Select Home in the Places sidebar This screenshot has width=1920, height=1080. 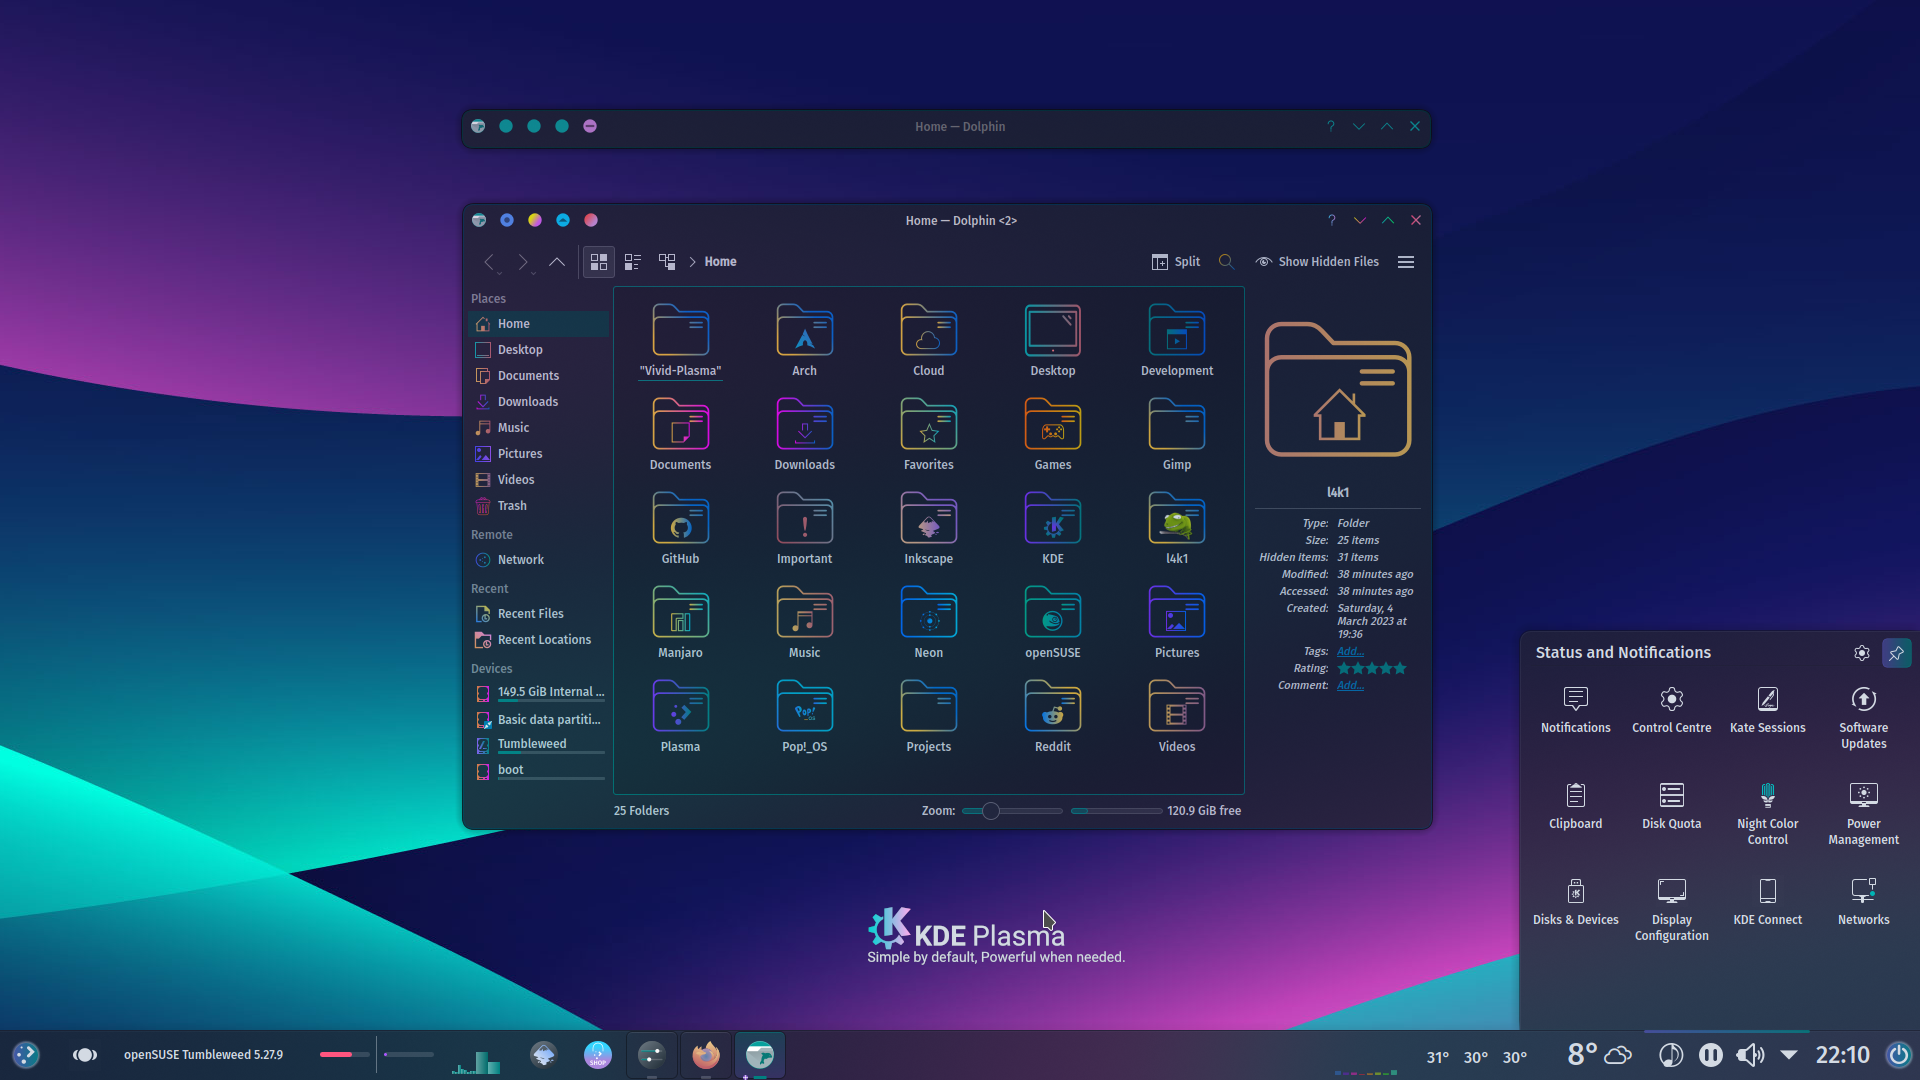pos(538,324)
